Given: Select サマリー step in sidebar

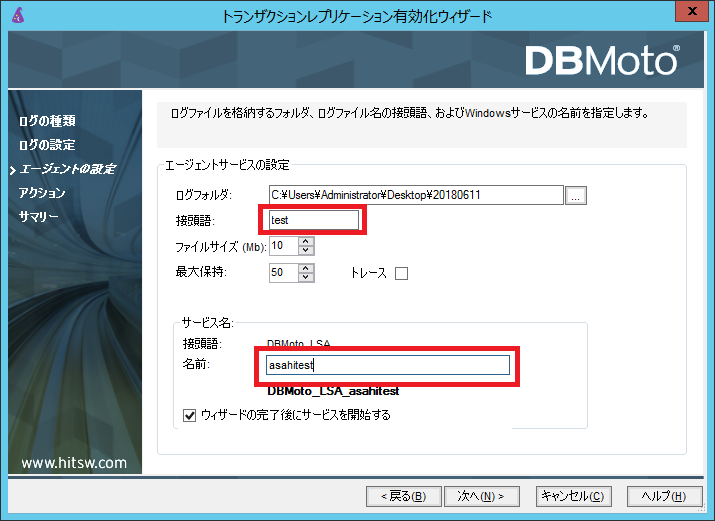Looking at the screenshot, I should [x=38, y=217].
